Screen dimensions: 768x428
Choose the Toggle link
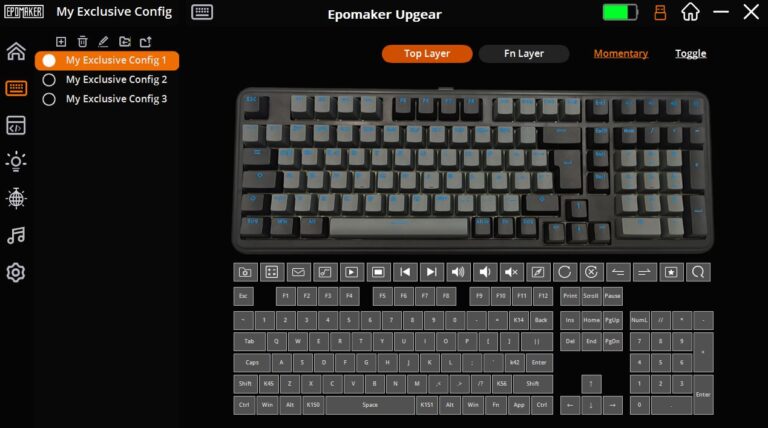[691, 53]
